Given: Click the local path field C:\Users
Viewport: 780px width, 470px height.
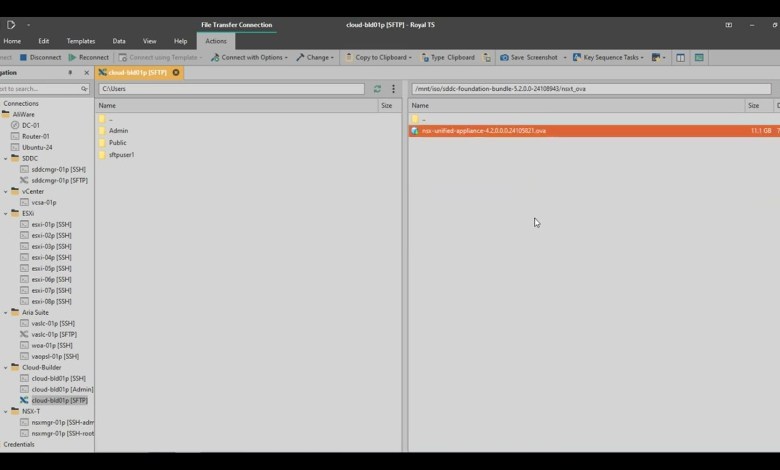Looking at the screenshot, I should (x=231, y=89).
